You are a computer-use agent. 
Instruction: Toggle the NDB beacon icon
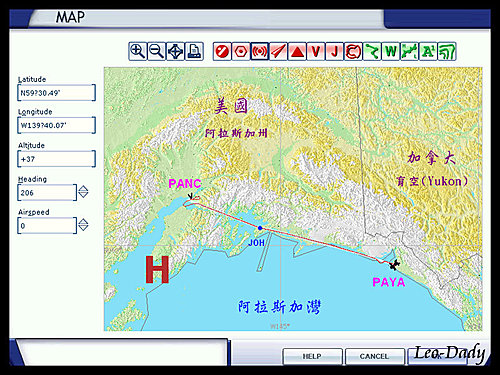coord(259,51)
